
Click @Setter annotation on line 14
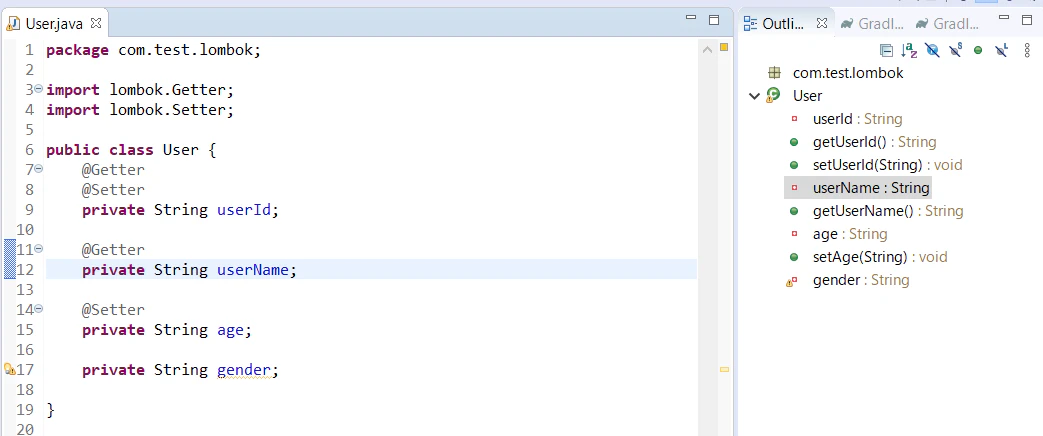(113, 310)
